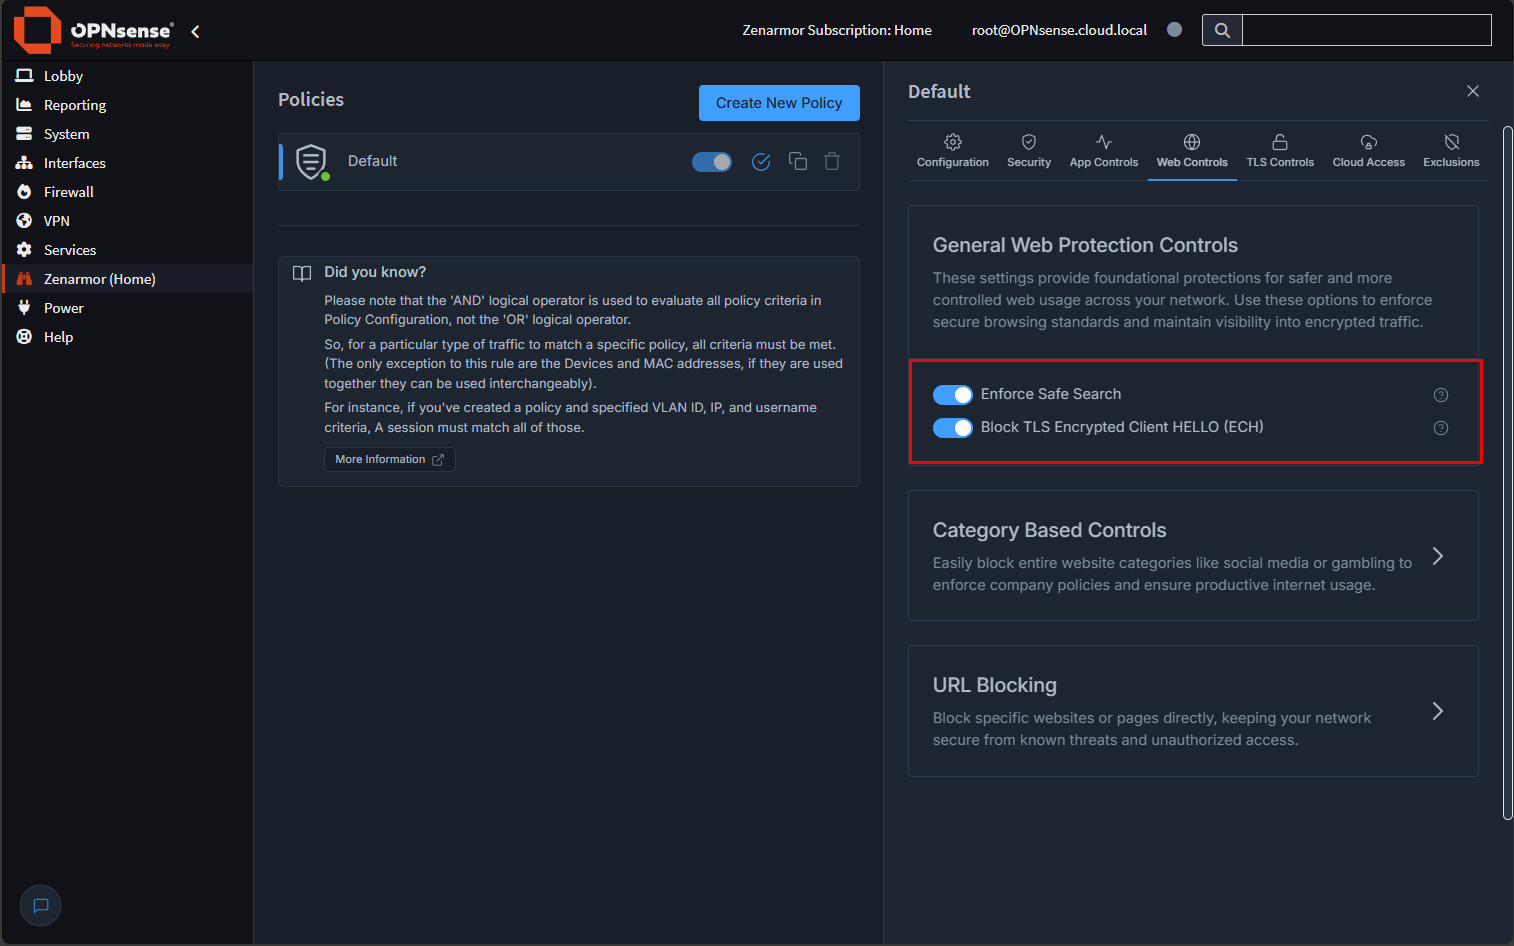Open the chat bubble in bottom corner
The width and height of the screenshot is (1514, 946).
40,905
